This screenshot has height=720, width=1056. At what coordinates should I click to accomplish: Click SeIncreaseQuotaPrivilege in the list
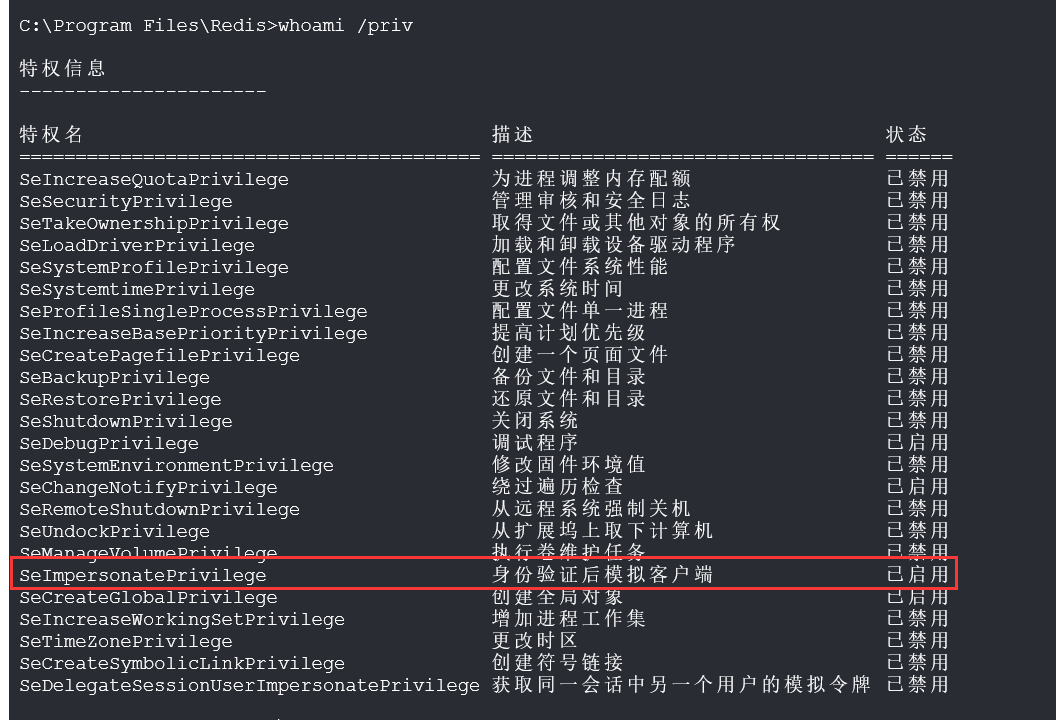[154, 180]
